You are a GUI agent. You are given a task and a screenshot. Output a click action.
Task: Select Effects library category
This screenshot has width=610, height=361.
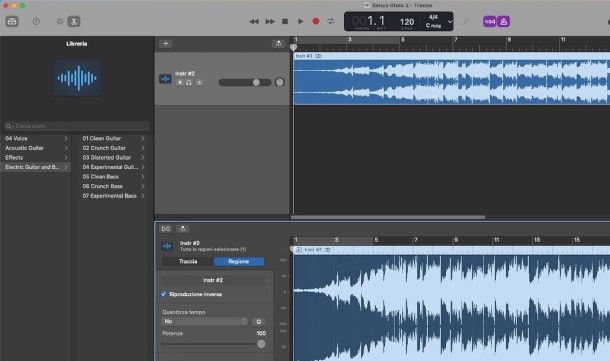pyautogui.click(x=14, y=158)
